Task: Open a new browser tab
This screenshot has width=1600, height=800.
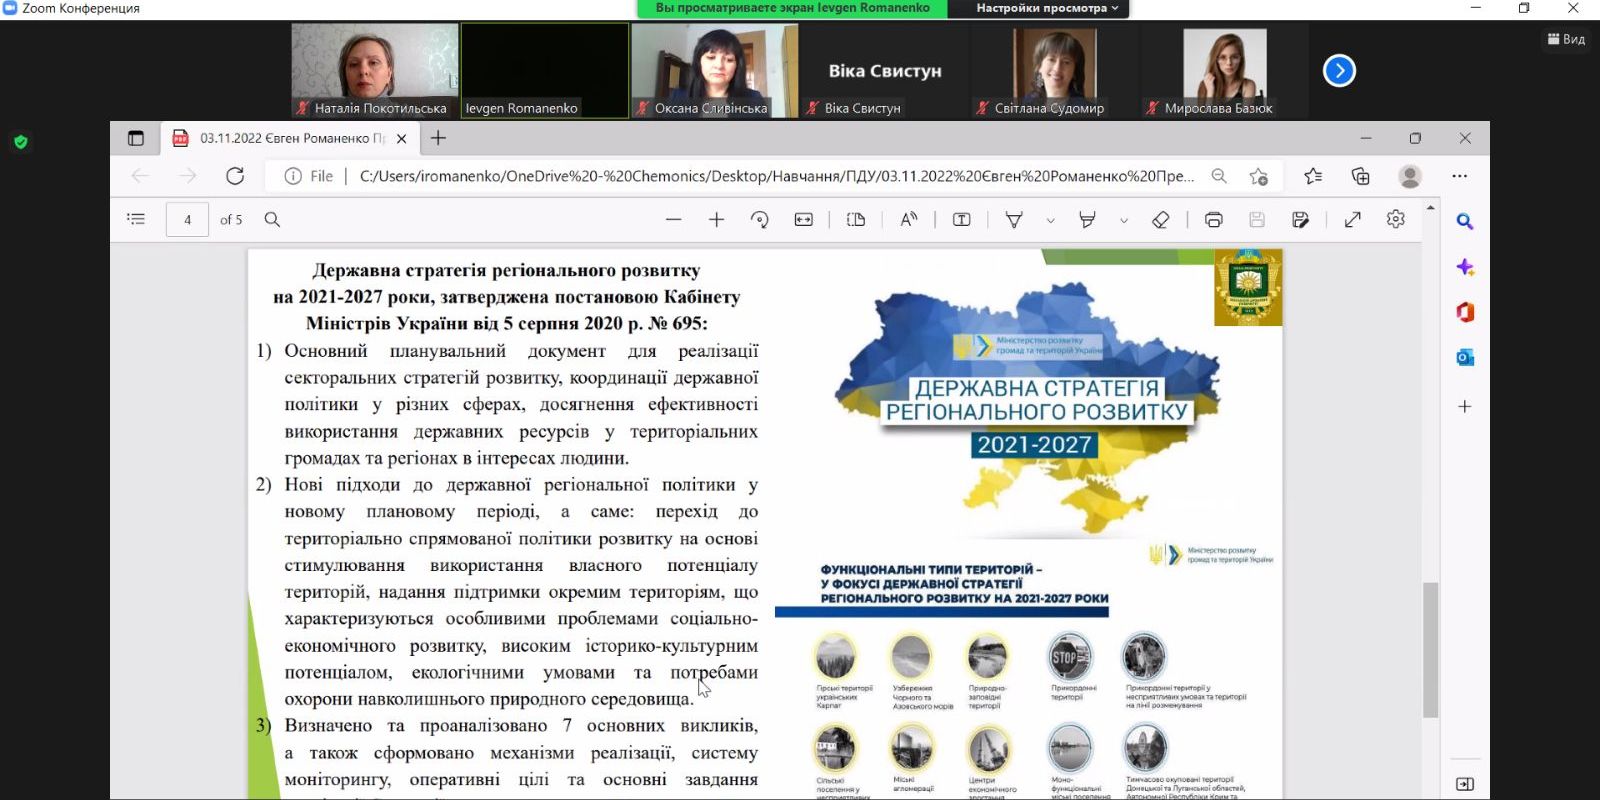Action: point(438,138)
